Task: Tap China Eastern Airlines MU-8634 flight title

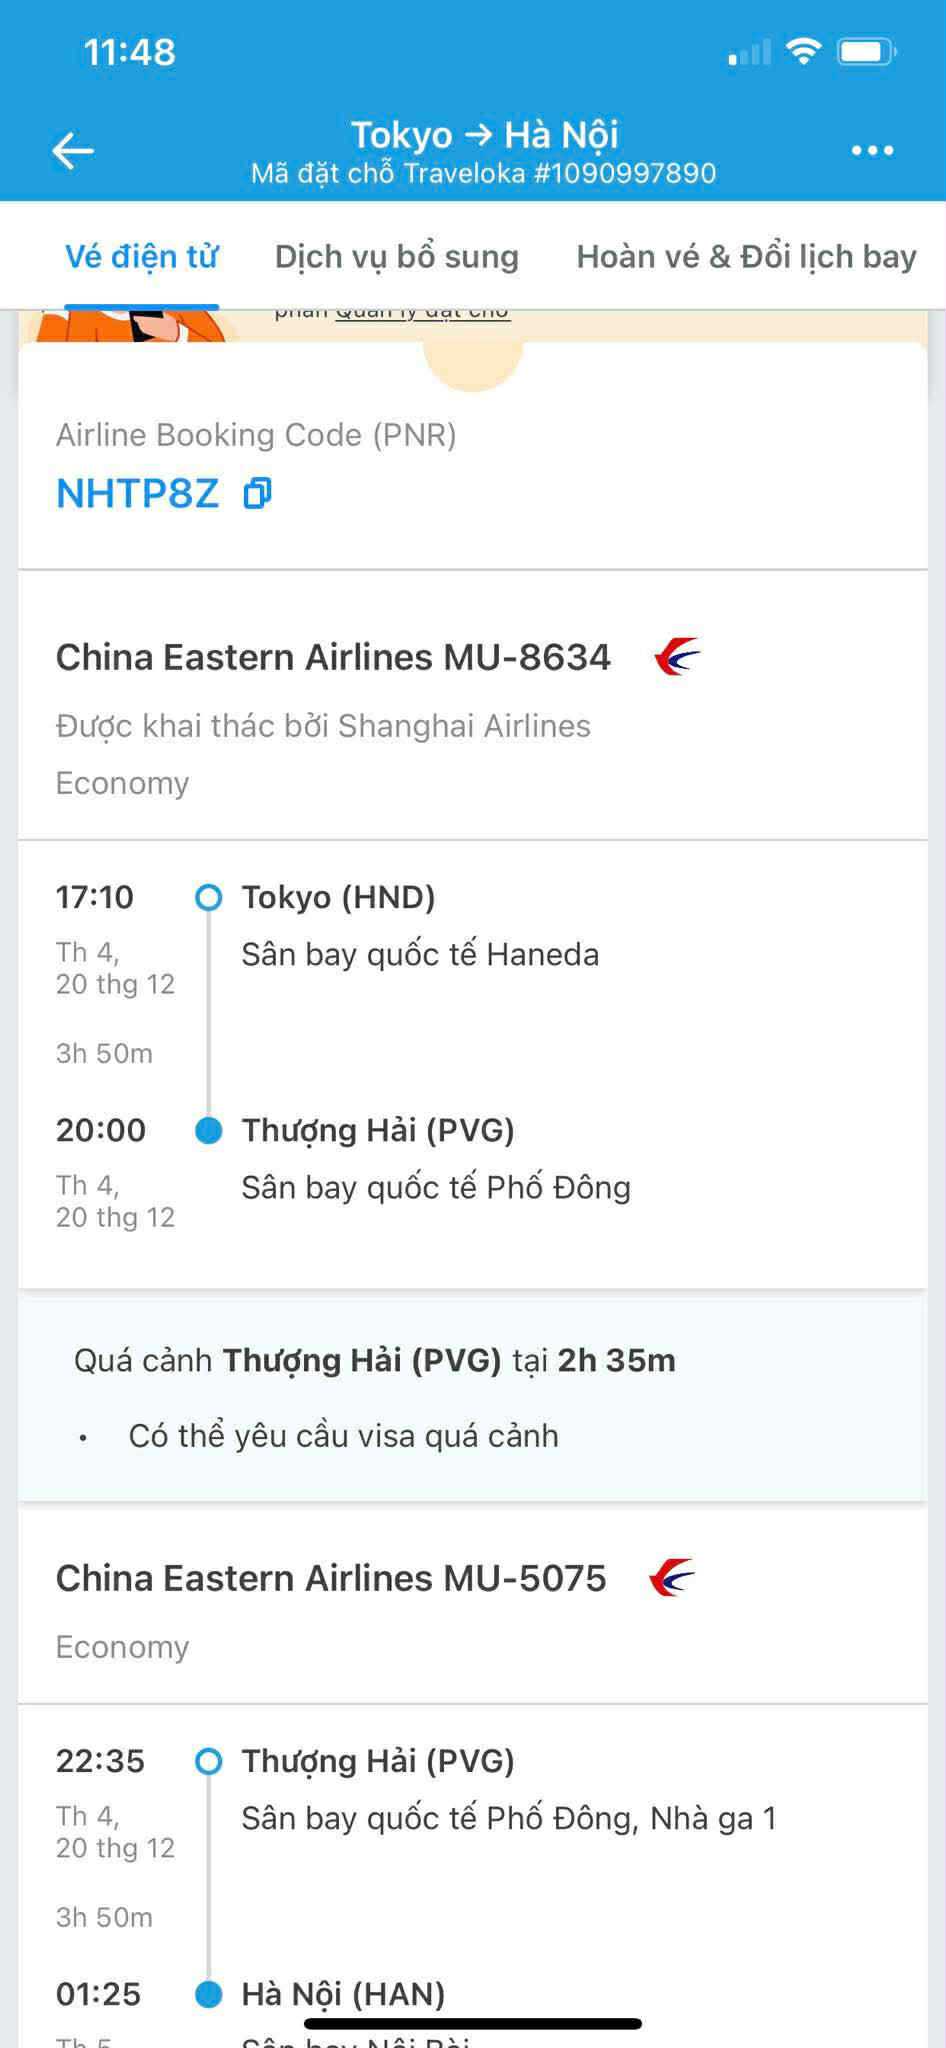Action: [x=333, y=657]
